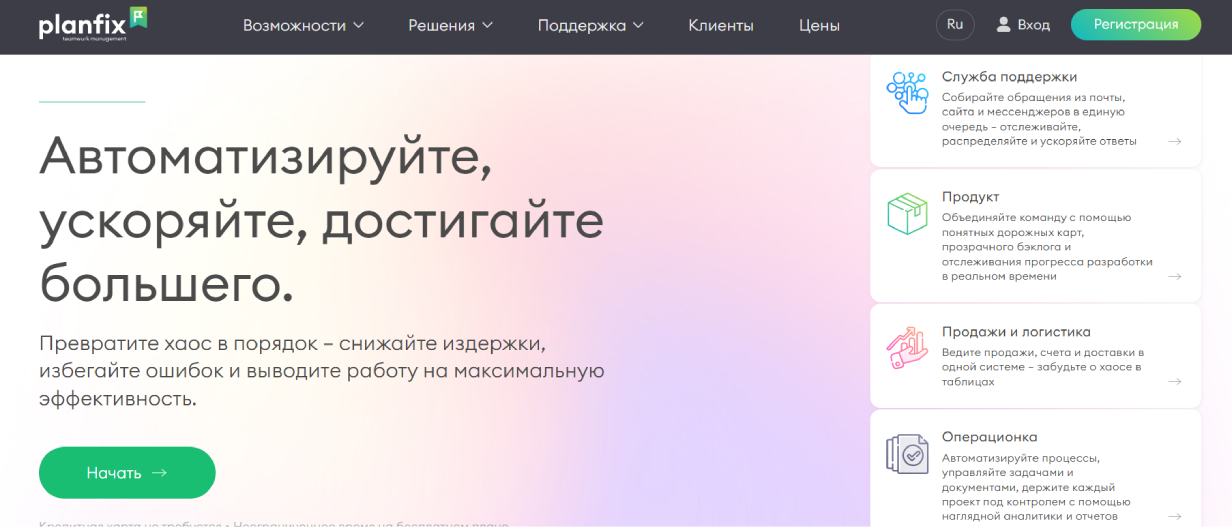Open the Продукт card title

click(x=970, y=197)
